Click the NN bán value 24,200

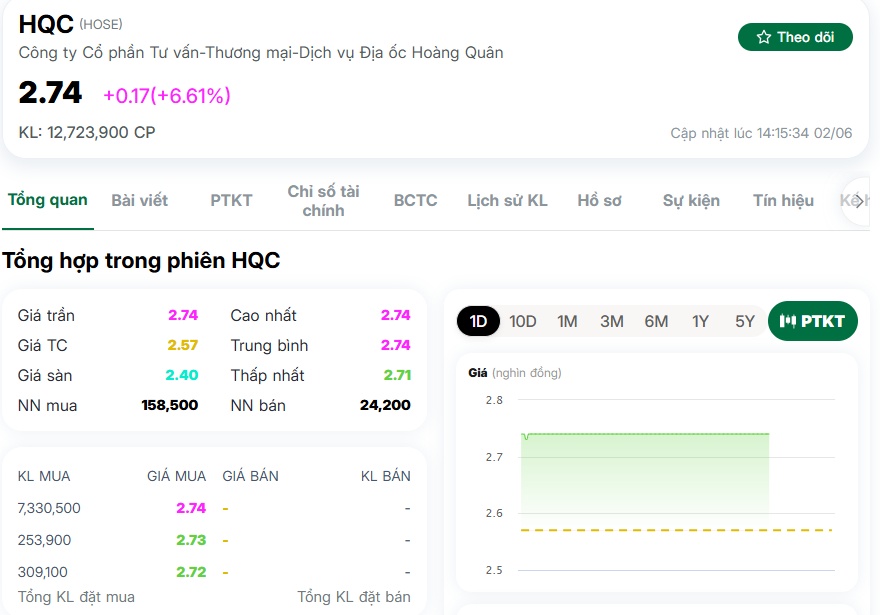[385, 405]
